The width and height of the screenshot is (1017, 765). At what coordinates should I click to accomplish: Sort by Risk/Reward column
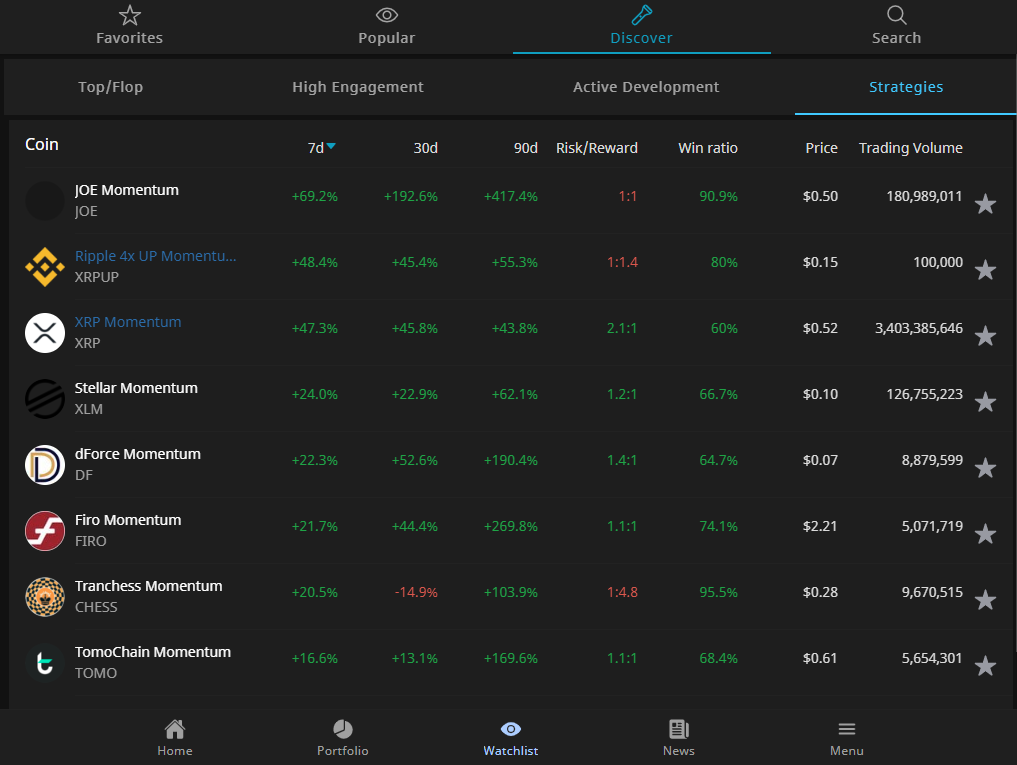[x=597, y=148]
